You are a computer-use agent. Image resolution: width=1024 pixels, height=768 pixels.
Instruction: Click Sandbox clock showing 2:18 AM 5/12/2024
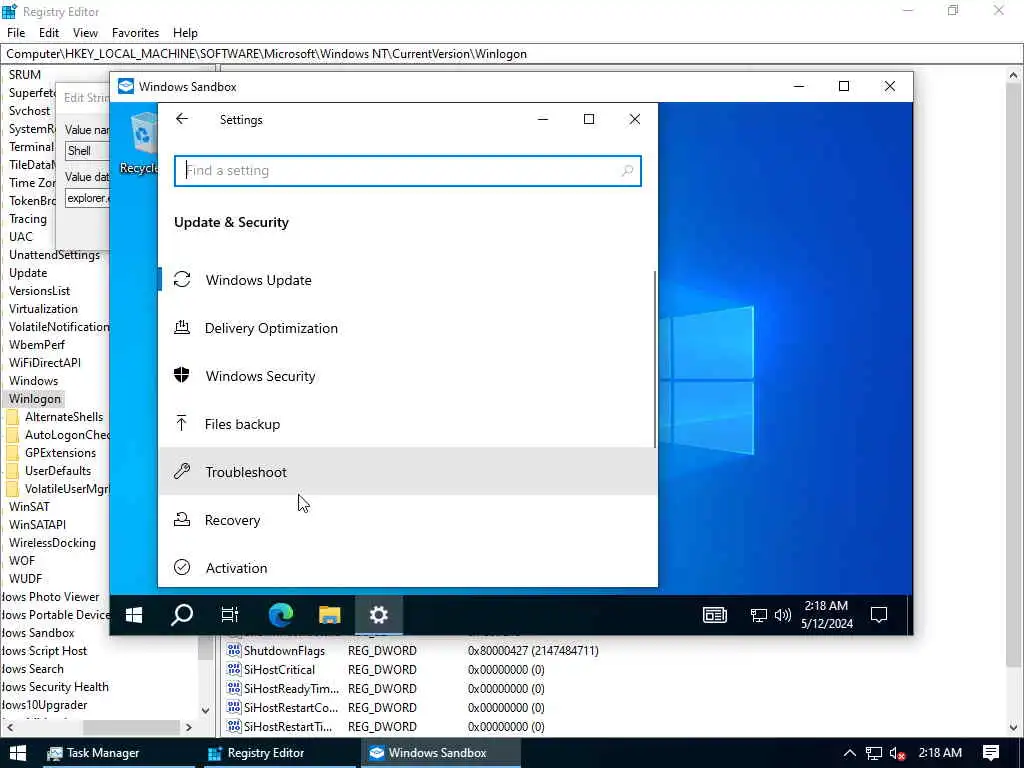(827, 615)
